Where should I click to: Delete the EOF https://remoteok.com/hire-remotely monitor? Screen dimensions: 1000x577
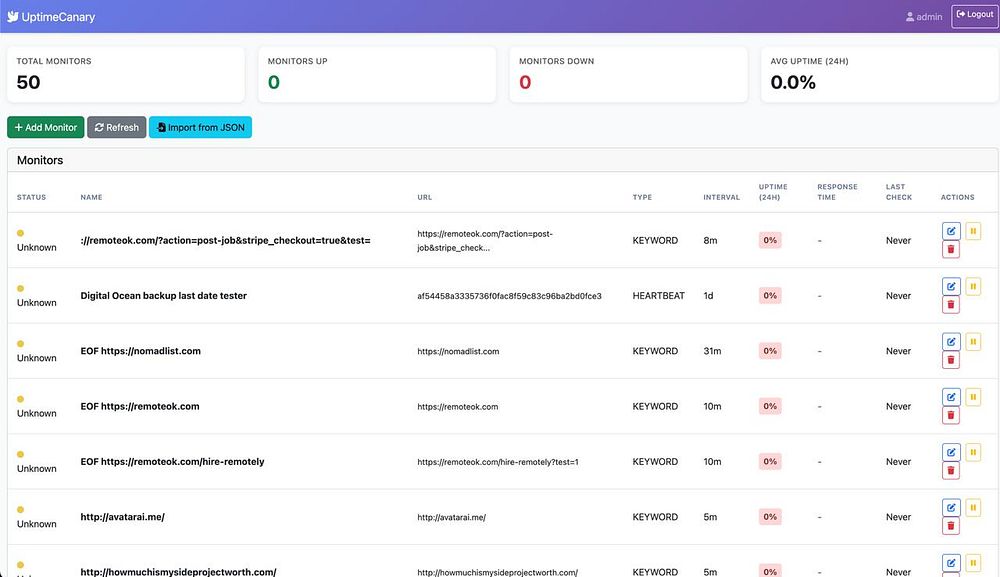[x=951, y=471]
